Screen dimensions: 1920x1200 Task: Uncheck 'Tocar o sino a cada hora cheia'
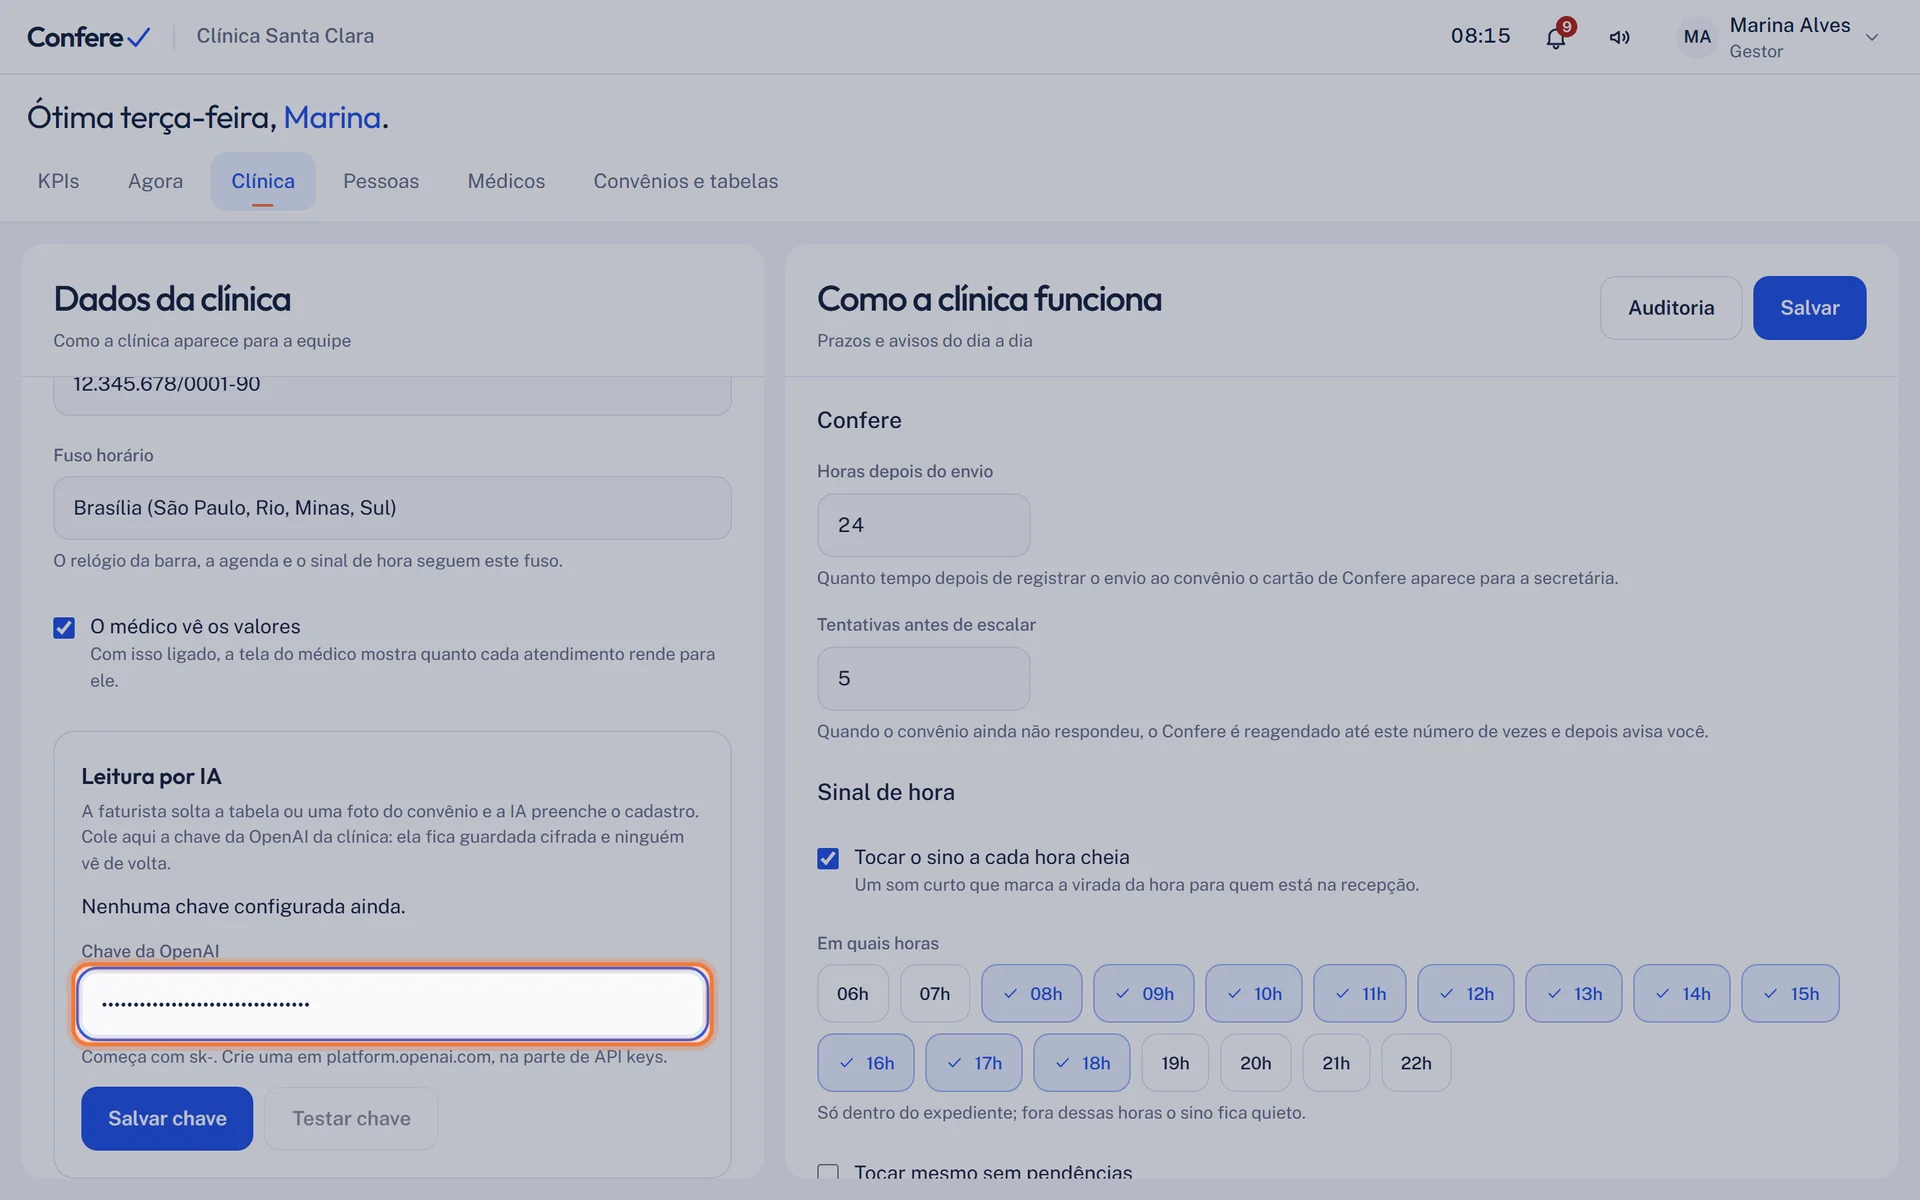click(828, 858)
